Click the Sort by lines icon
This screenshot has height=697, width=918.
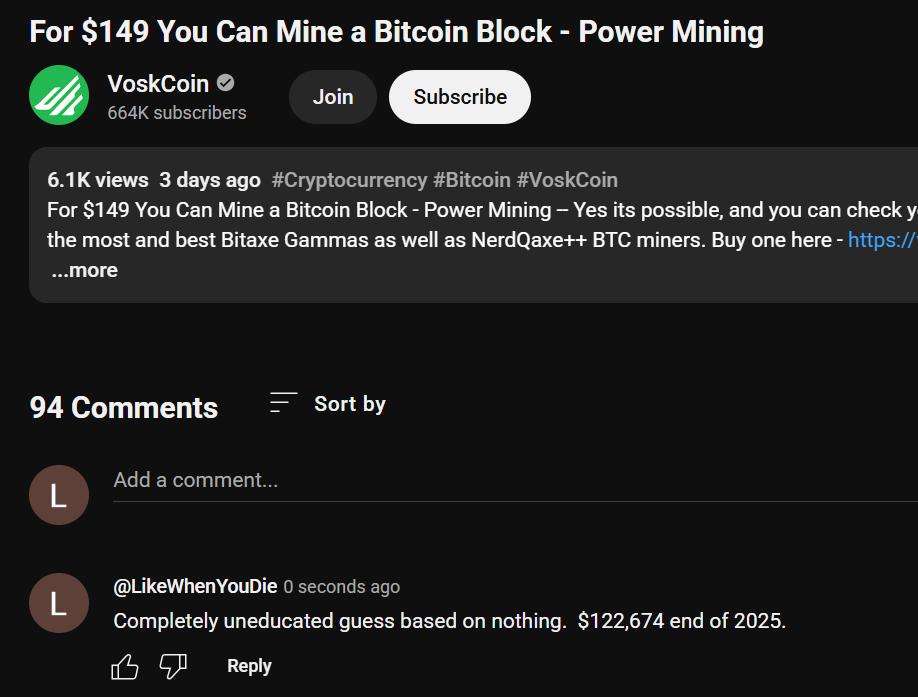(x=283, y=403)
